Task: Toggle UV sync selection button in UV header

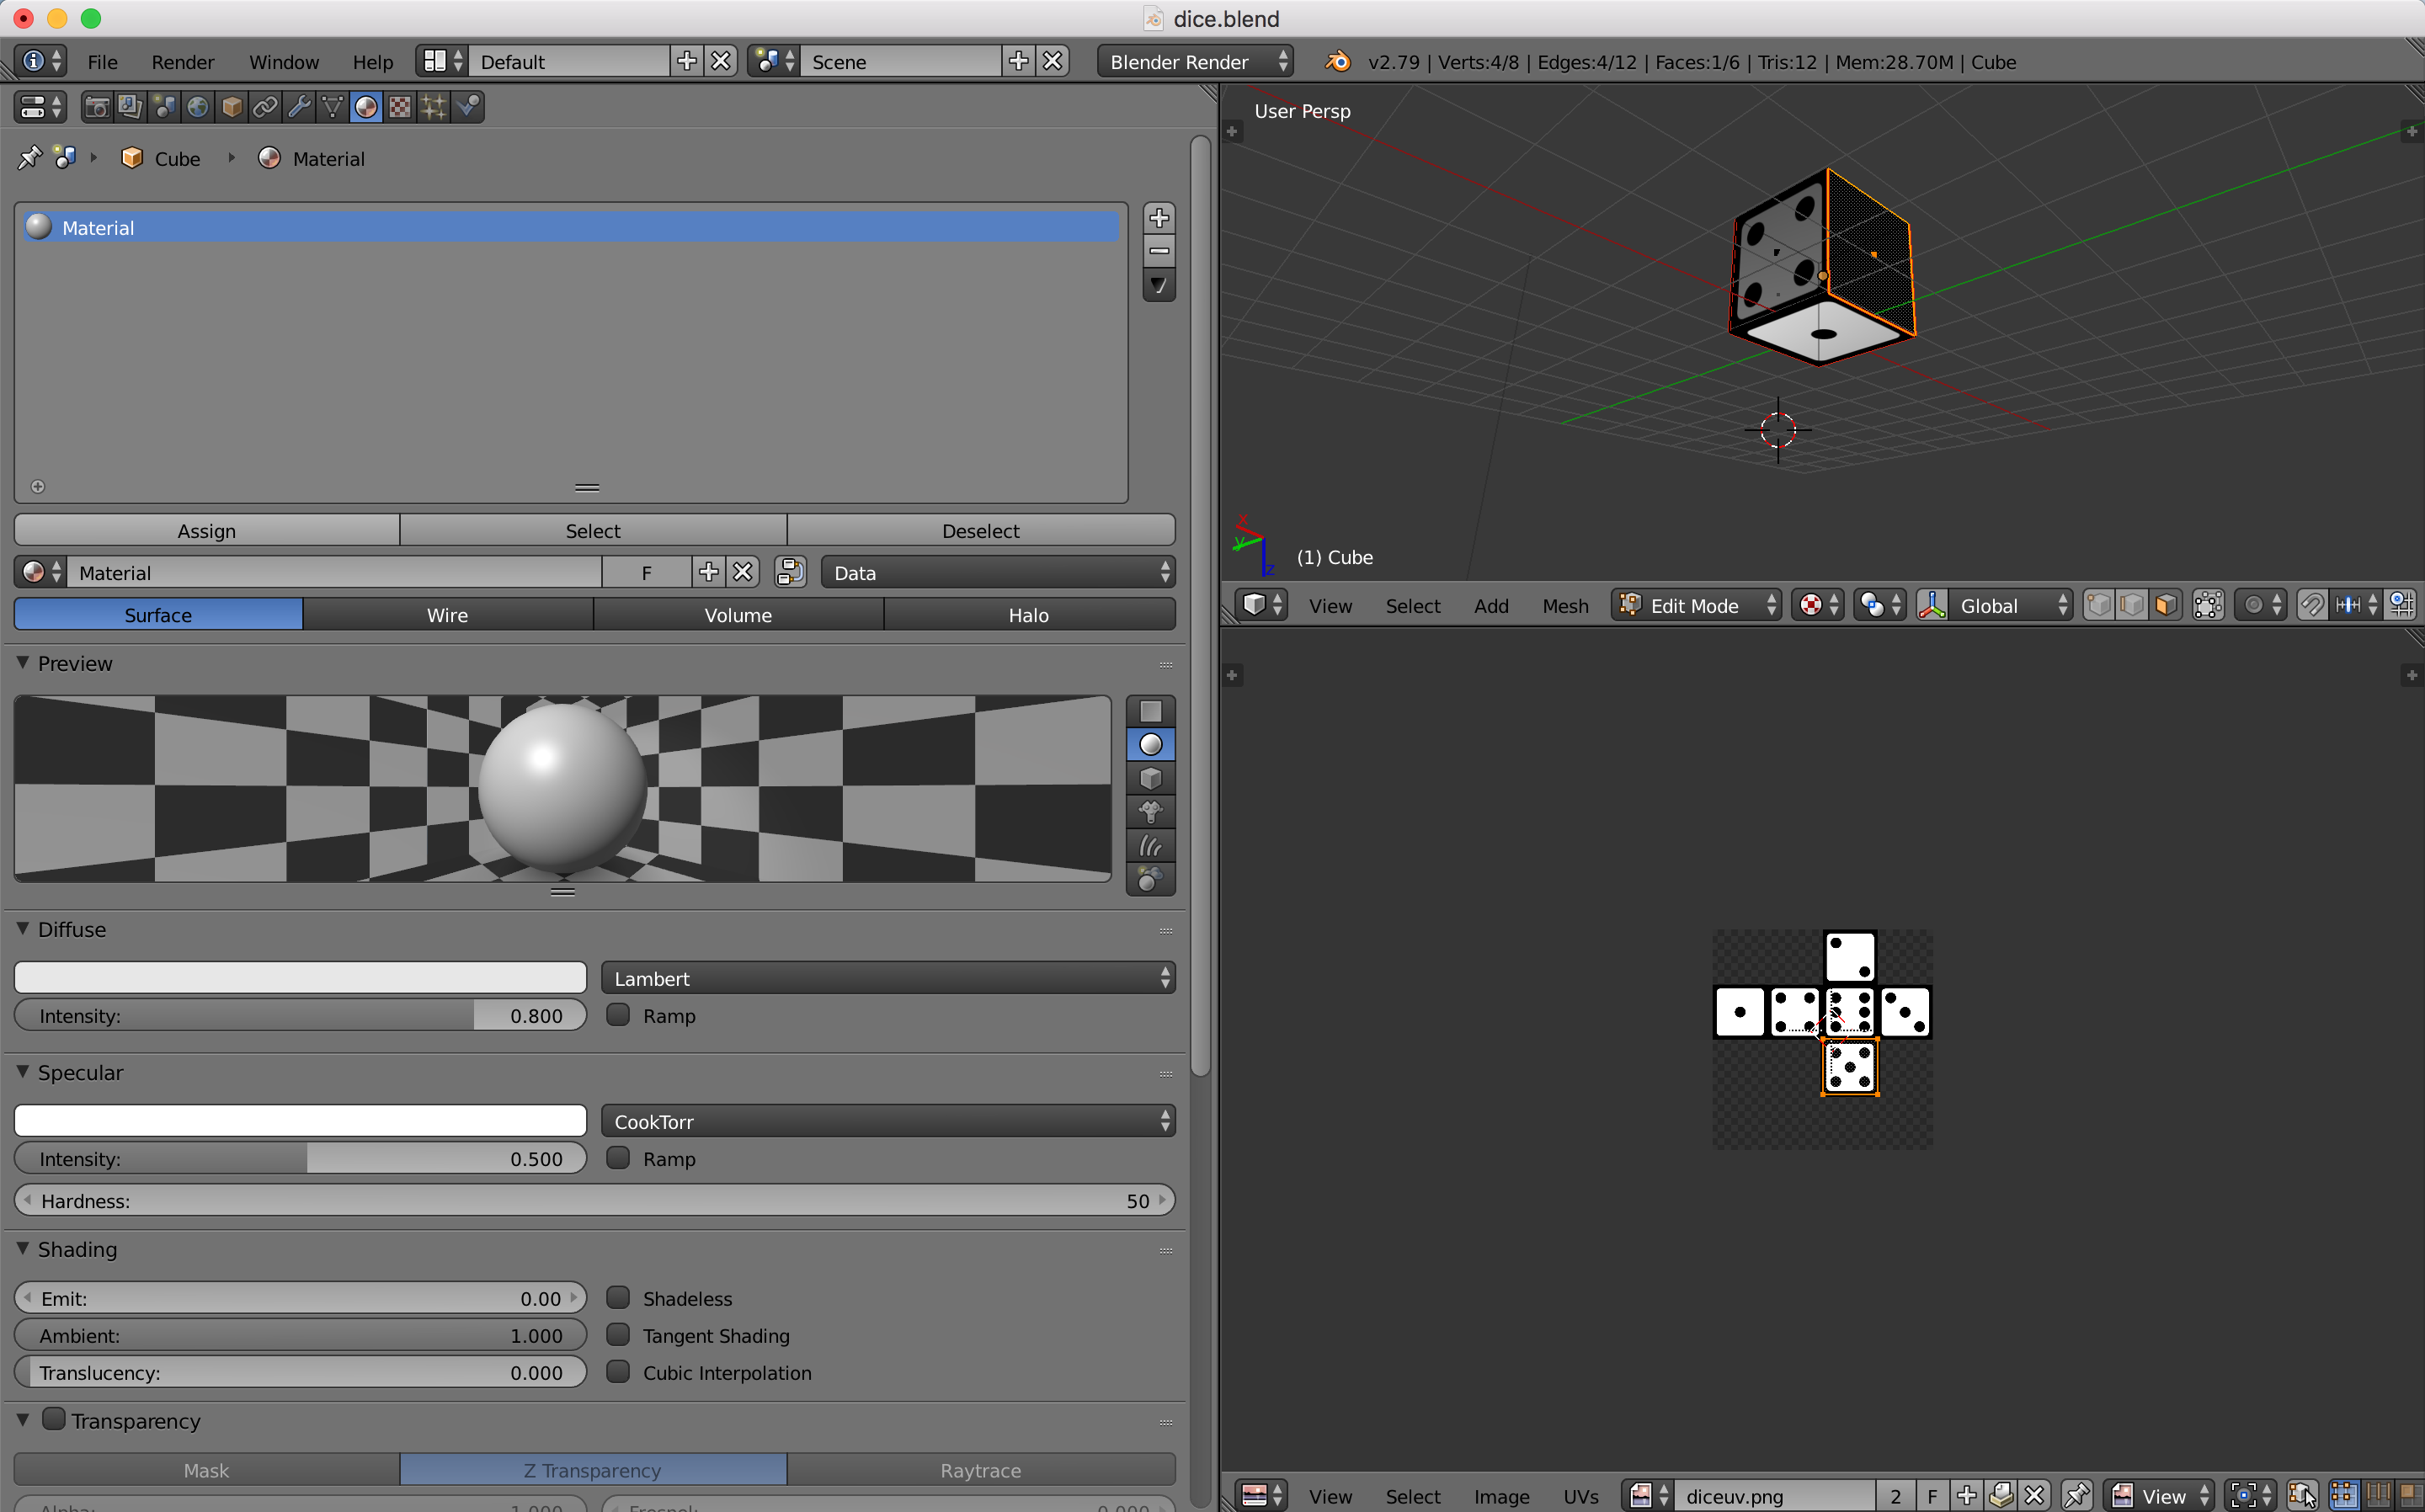Action: (x=2302, y=1496)
